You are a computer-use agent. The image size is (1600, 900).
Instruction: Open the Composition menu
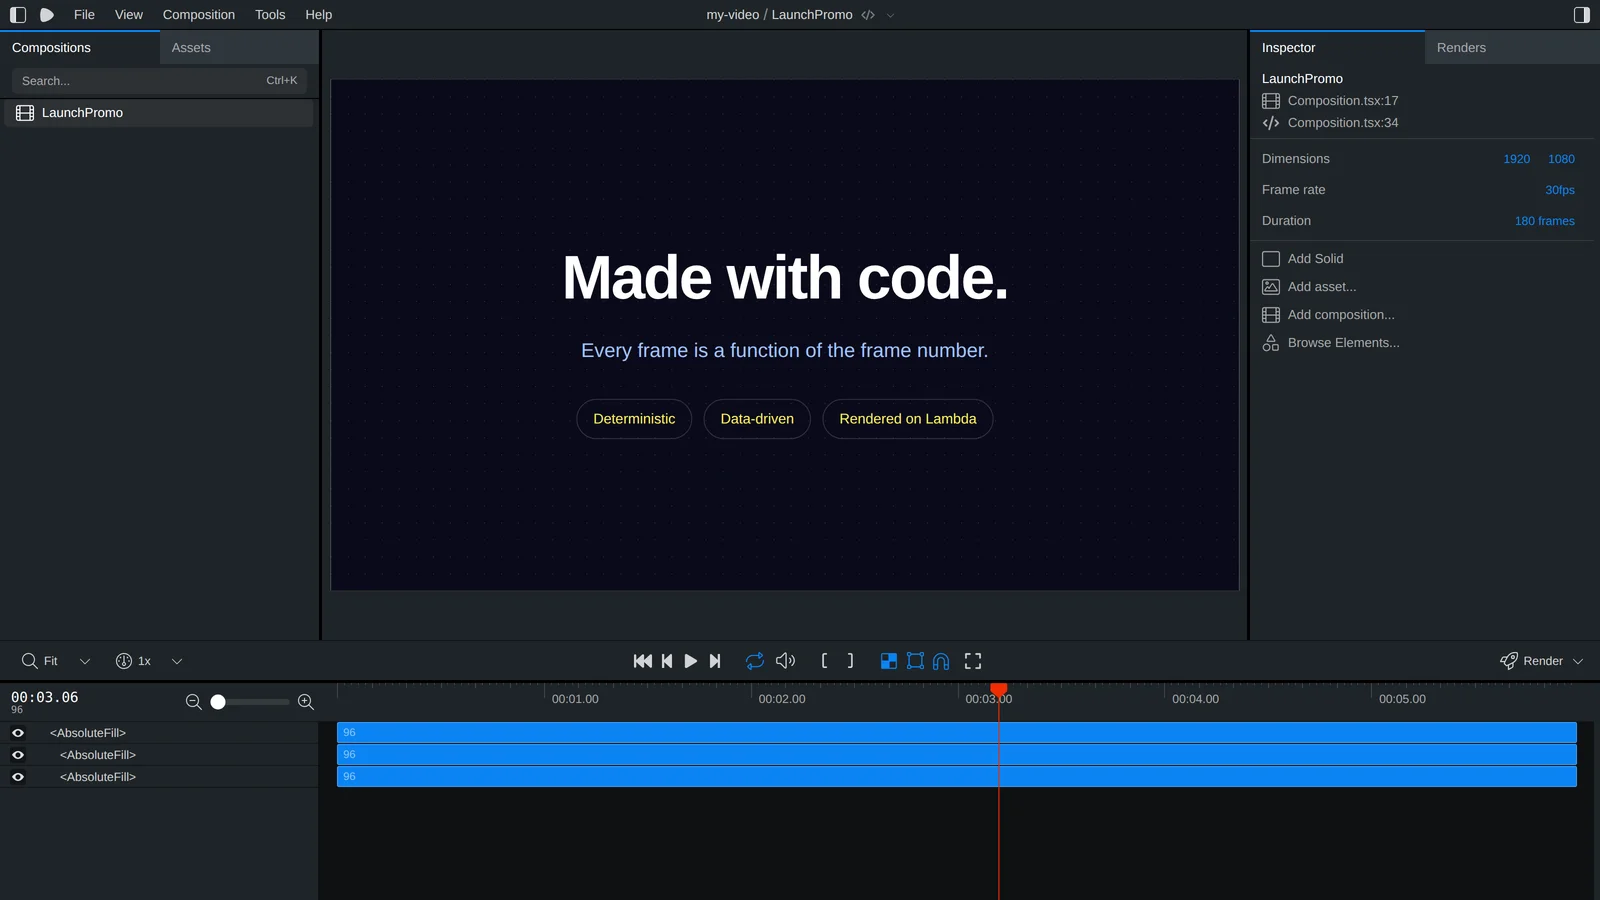tap(199, 15)
